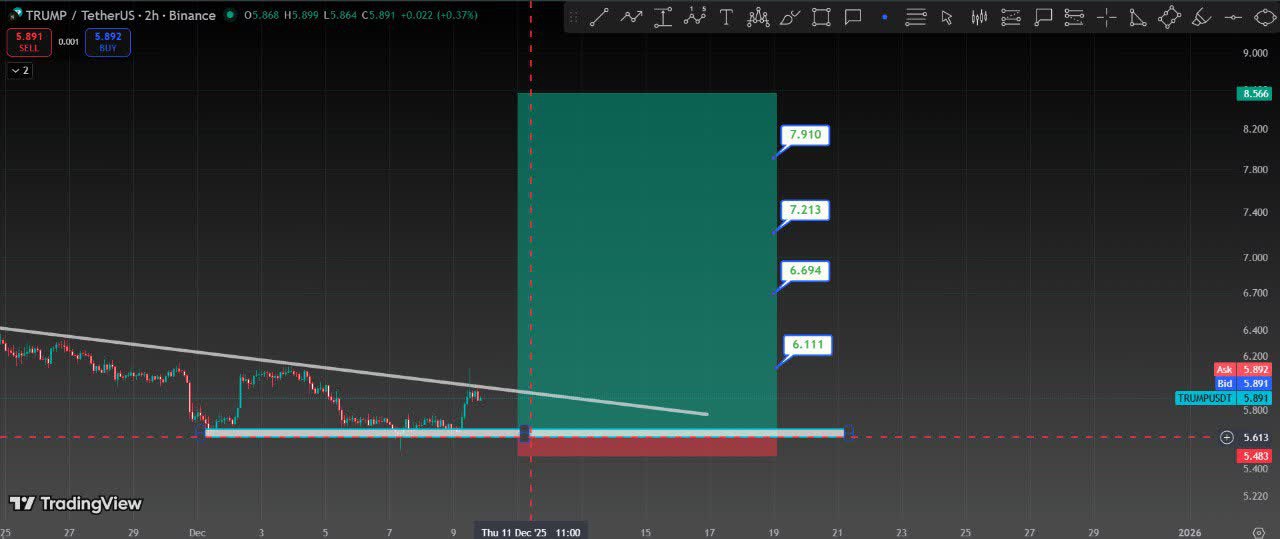The image size is (1280, 539).
Task: Select the horizontal line tool
Action: click(x=1234, y=17)
